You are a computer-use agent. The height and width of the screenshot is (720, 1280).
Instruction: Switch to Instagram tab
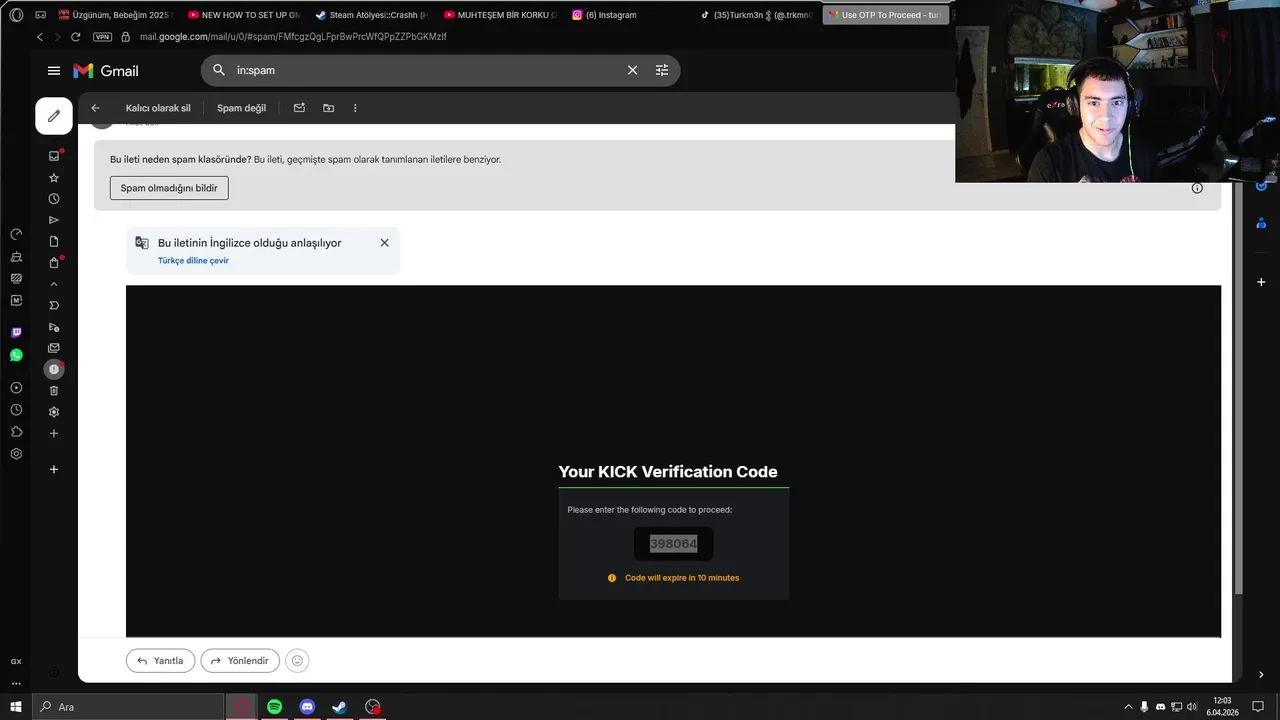628,15
